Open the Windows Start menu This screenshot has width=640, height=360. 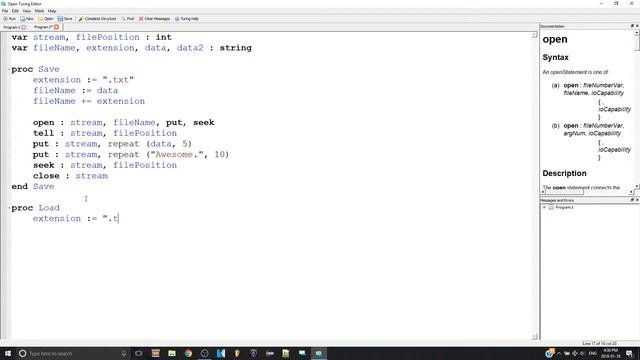click(8, 353)
